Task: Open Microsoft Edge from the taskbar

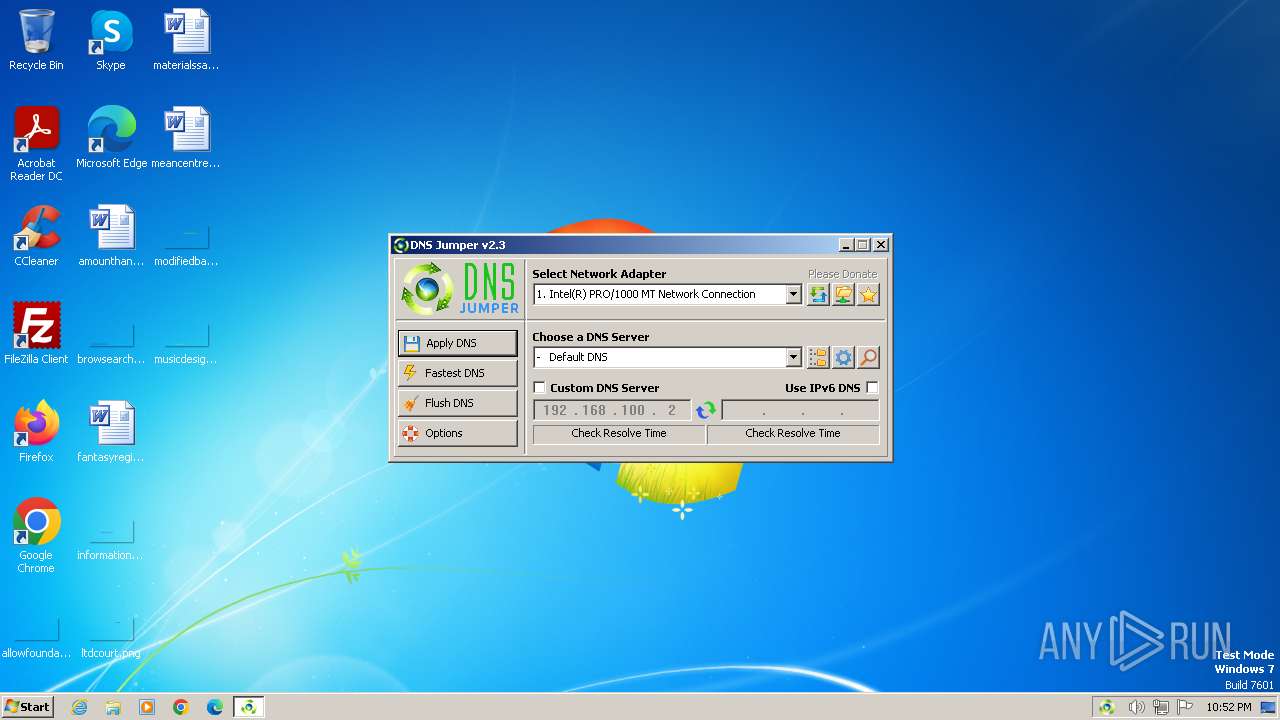Action: pyautogui.click(x=215, y=707)
